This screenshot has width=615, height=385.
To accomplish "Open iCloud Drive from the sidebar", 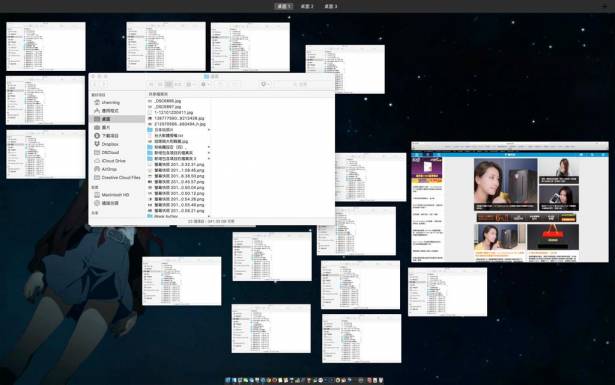I will (x=113, y=161).
